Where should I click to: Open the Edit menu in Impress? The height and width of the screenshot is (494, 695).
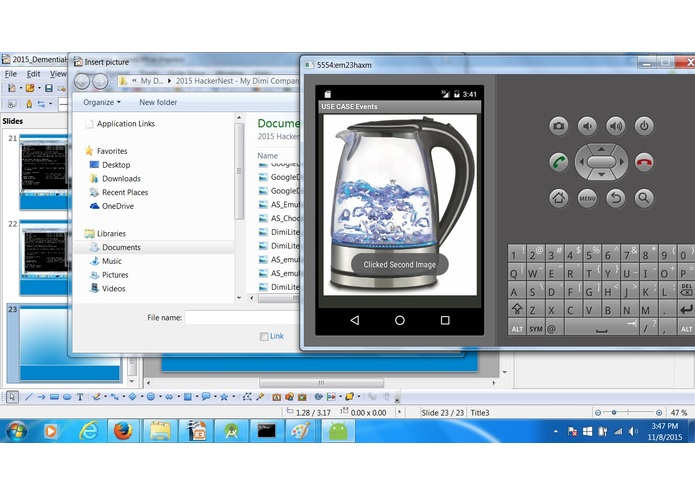click(x=33, y=74)
